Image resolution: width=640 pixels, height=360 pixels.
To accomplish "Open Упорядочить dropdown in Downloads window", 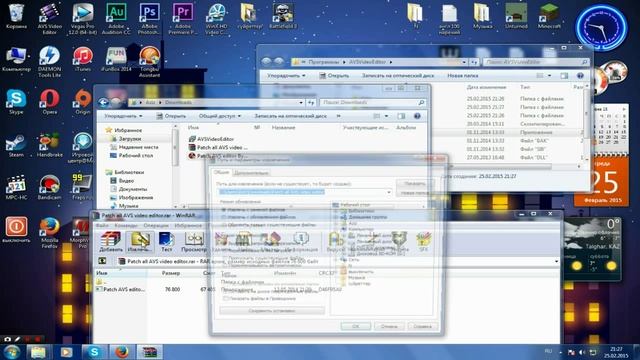I will [x=123, y=116].
